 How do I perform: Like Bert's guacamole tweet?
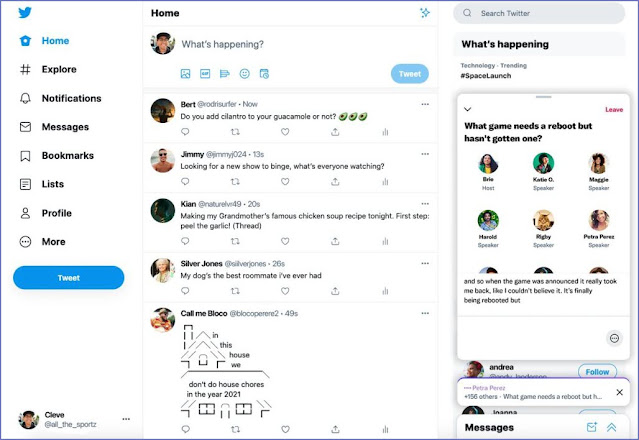285,132
